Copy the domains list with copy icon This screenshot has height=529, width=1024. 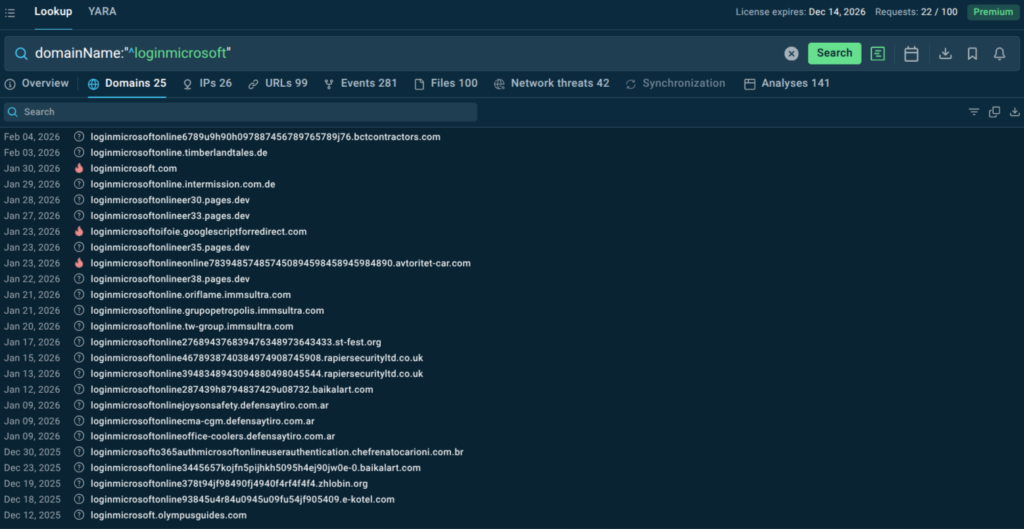pyautogui.click(x=994, y=112)
